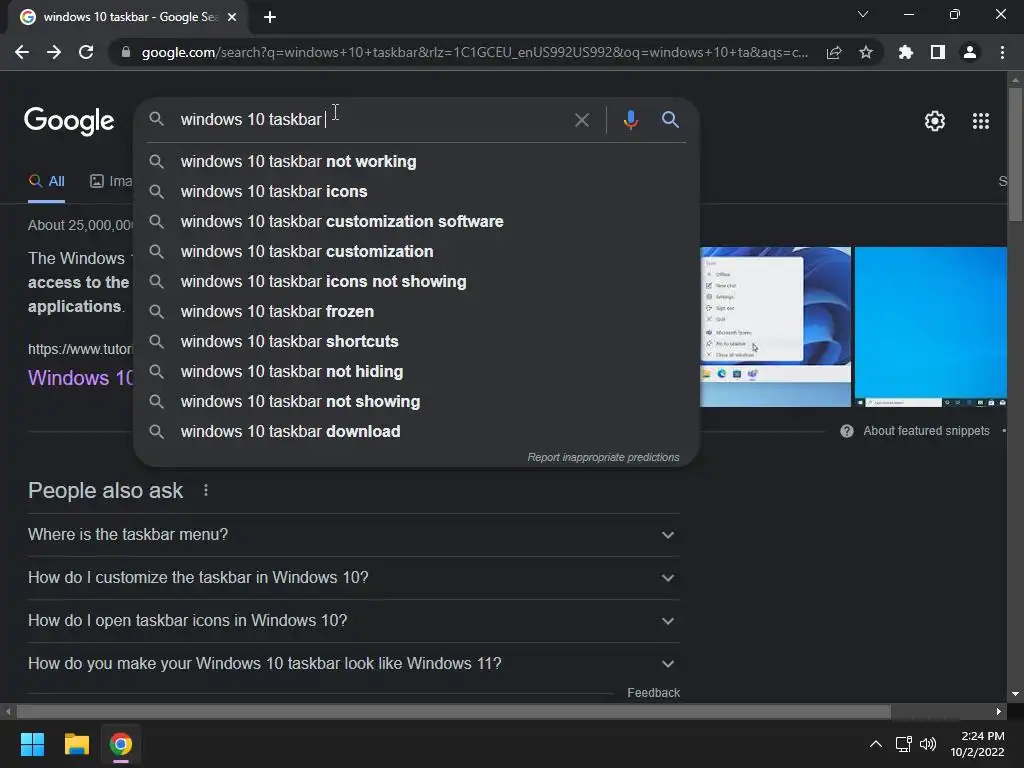Select suggestion 'windows 10 taskbar download'
Viewport: 1024px width, 768px height.
pos(416,432)
